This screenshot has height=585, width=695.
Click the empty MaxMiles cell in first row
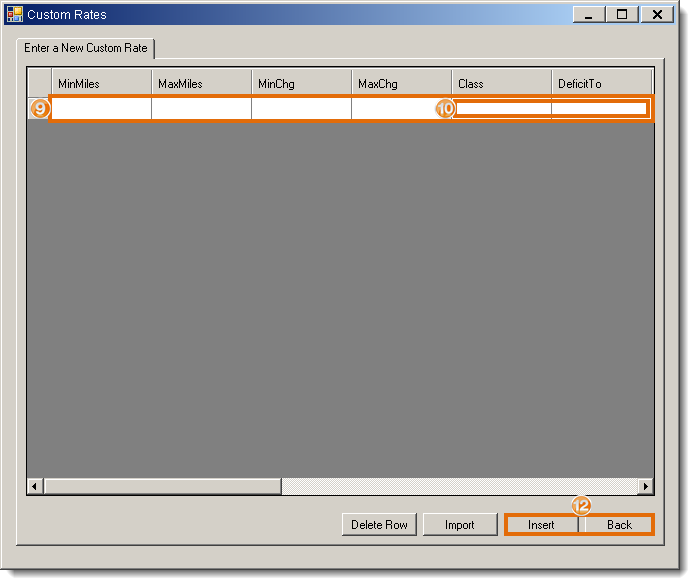[202, 108]
